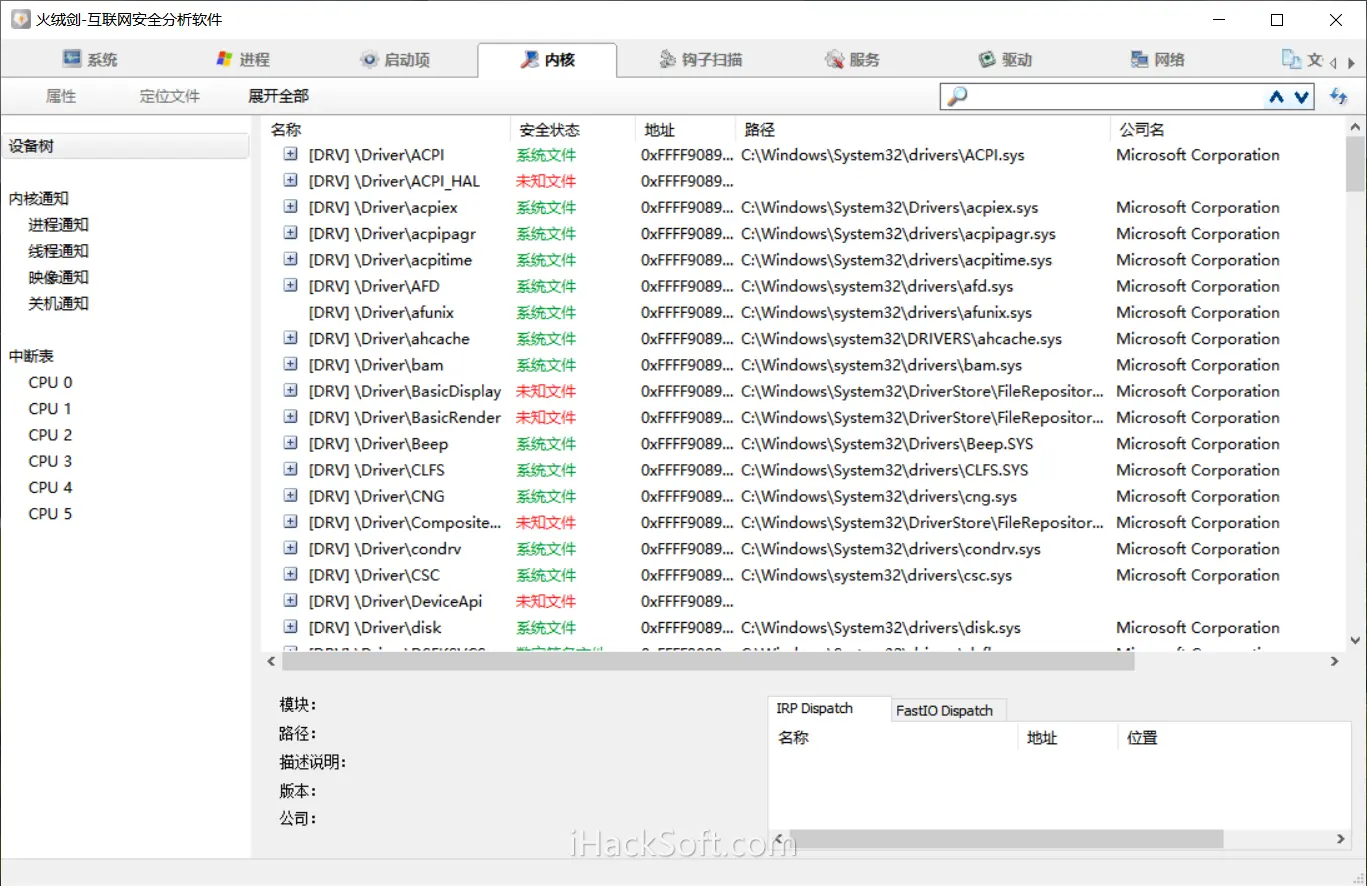Select CPU 0 under 中断表
The height and width of the screenshot is (886, 1367).
50,382
